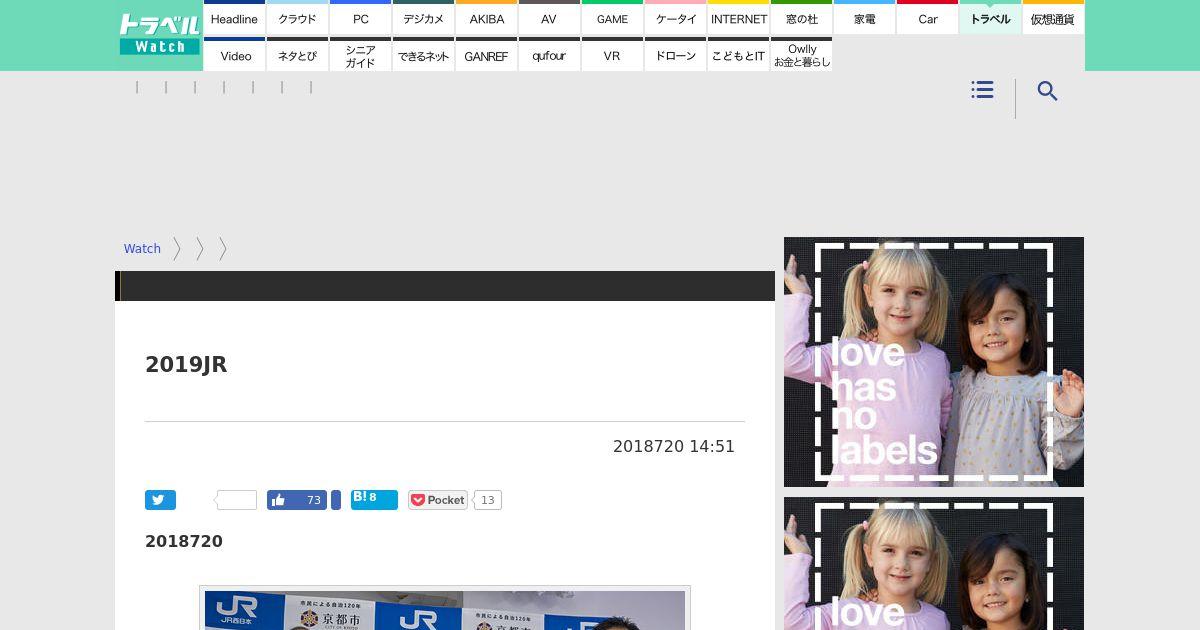Viewport: 1200px width, 630px height.
Task: Select the VR tab
Action: click(x=612, y=55)
